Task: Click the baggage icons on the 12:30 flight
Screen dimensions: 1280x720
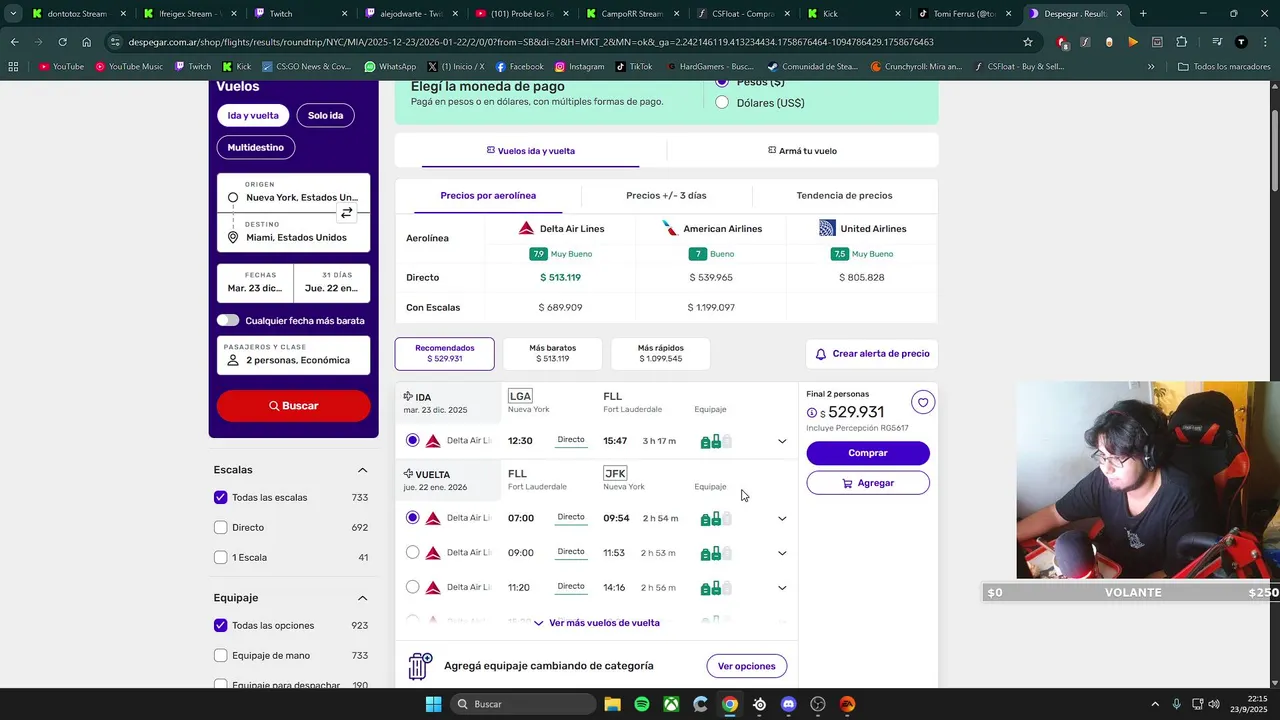Action: [x=716, y=441]
